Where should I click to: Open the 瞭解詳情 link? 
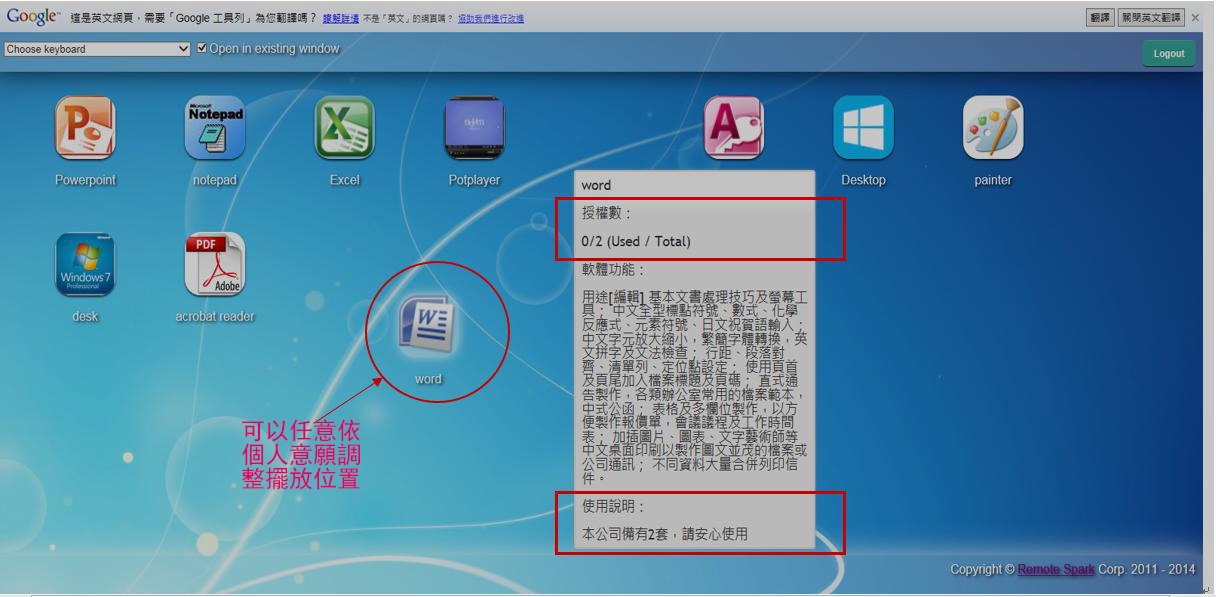[340, 18]
